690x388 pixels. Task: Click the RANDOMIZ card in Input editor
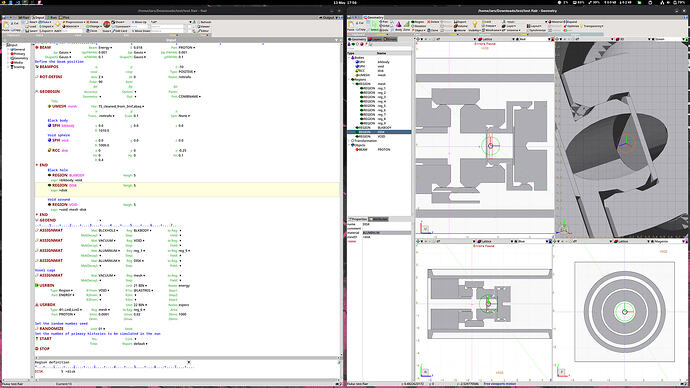(x=50, y=329)
